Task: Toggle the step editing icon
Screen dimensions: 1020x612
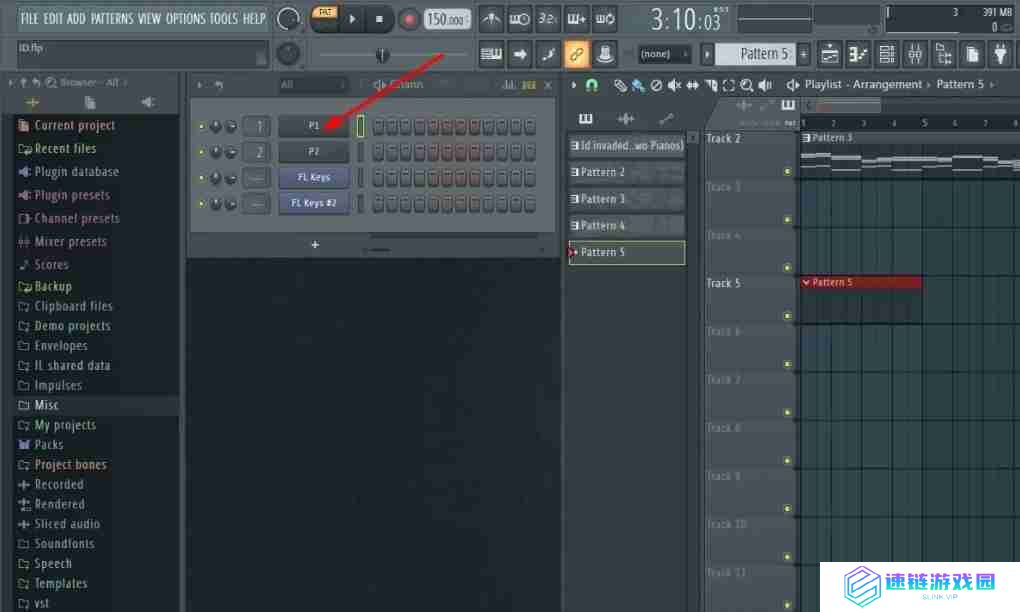Action: pyautogui.click(x=548, y=54)
